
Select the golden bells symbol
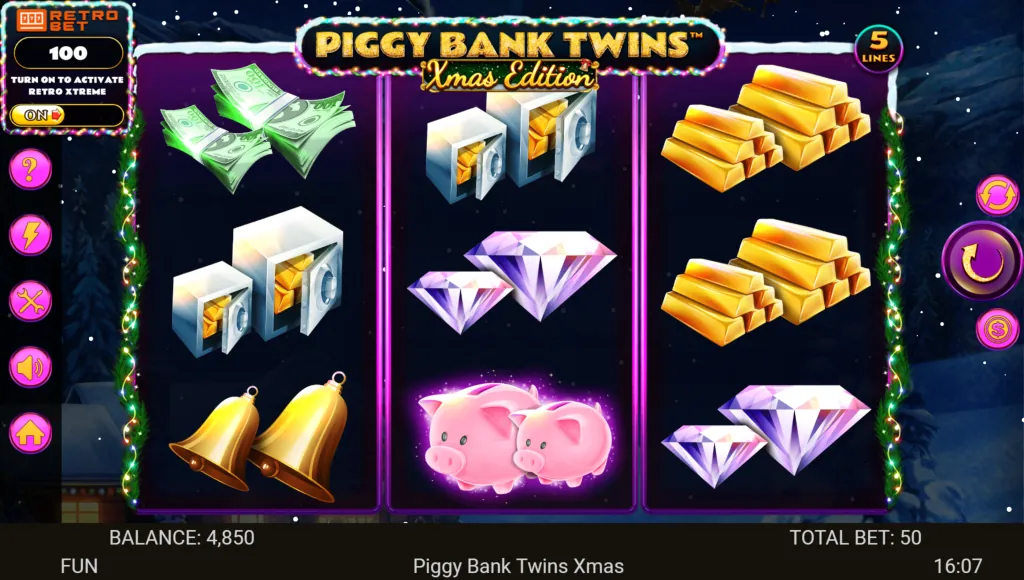click(259, 436)
